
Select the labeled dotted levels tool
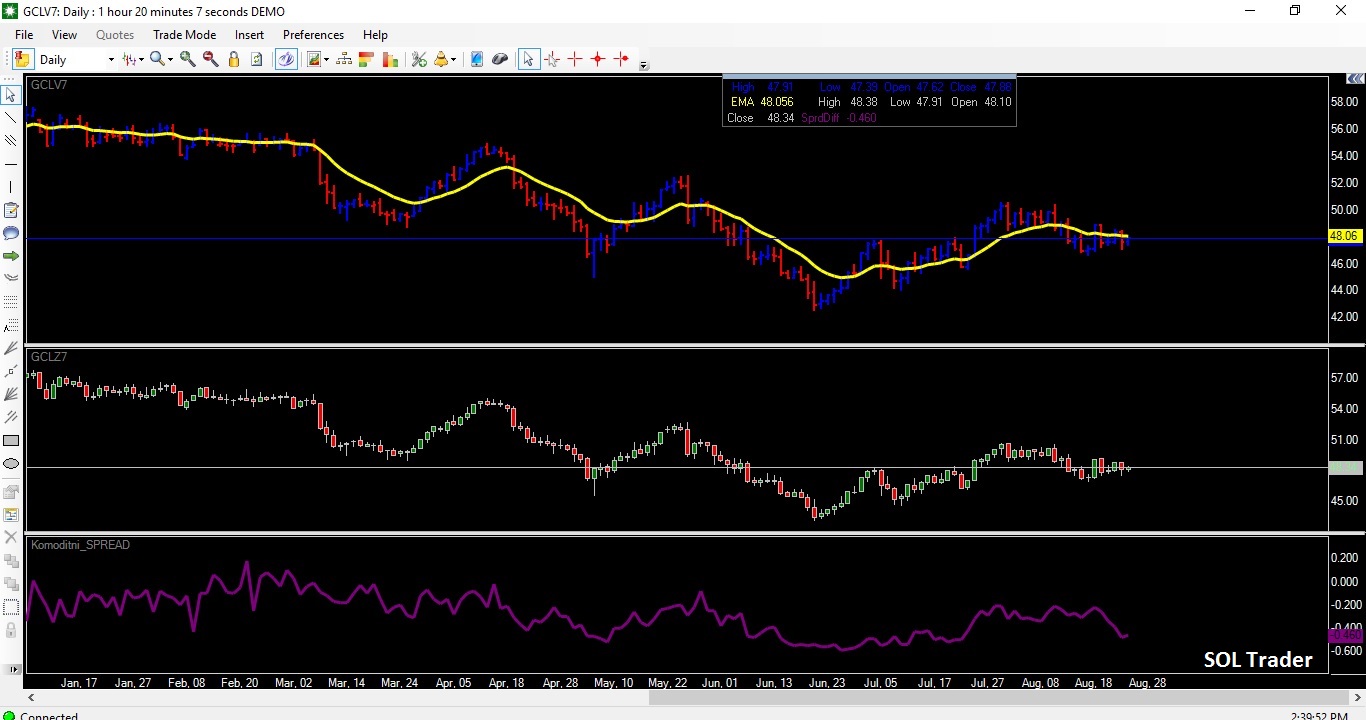click(11, 325)
